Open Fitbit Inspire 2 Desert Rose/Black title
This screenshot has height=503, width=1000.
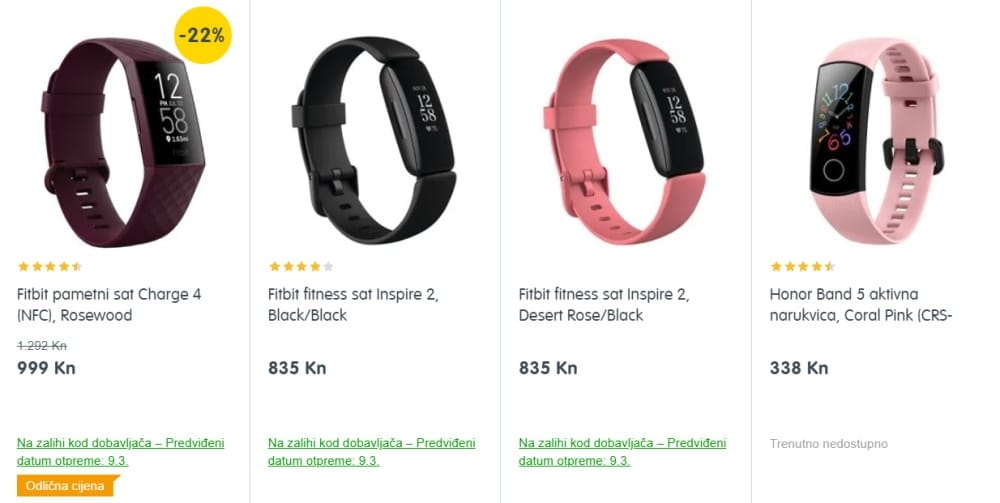(x=604, y=305)
